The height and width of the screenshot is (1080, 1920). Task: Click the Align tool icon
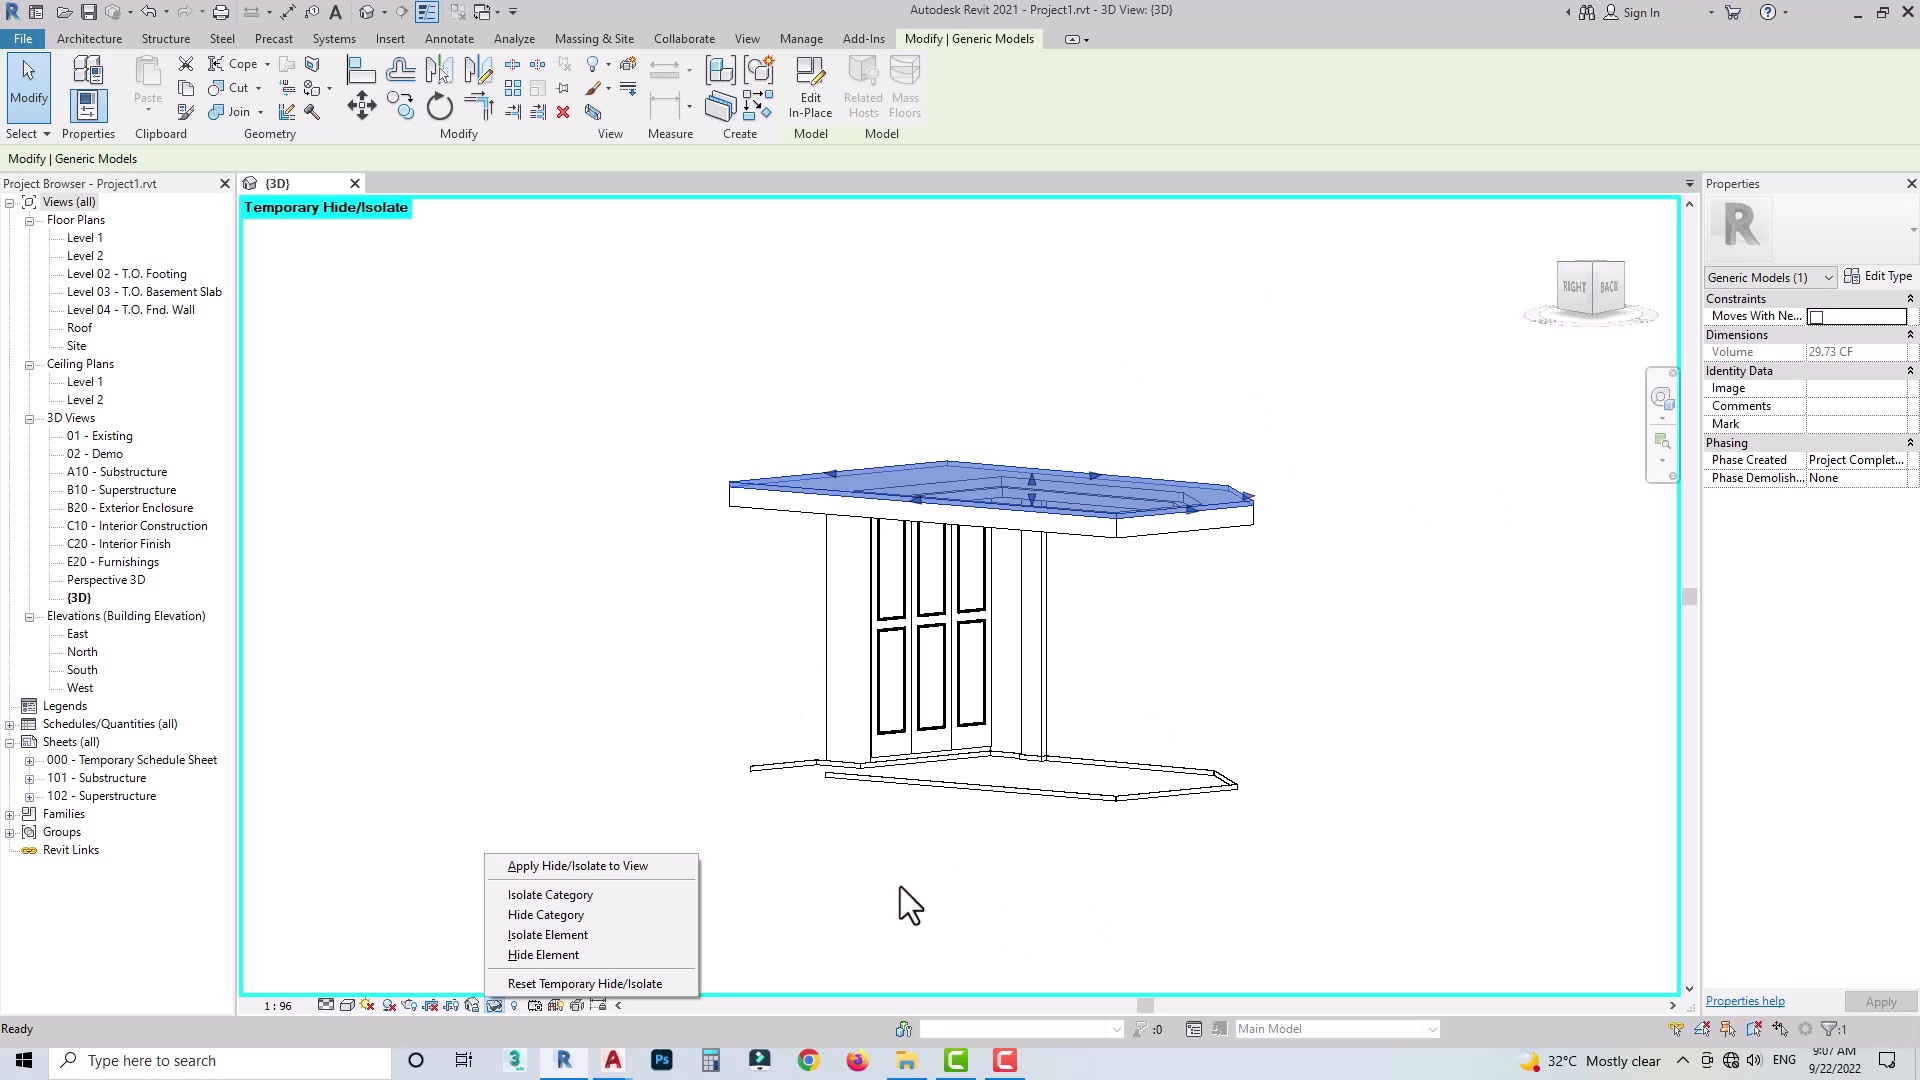point(360,70)
